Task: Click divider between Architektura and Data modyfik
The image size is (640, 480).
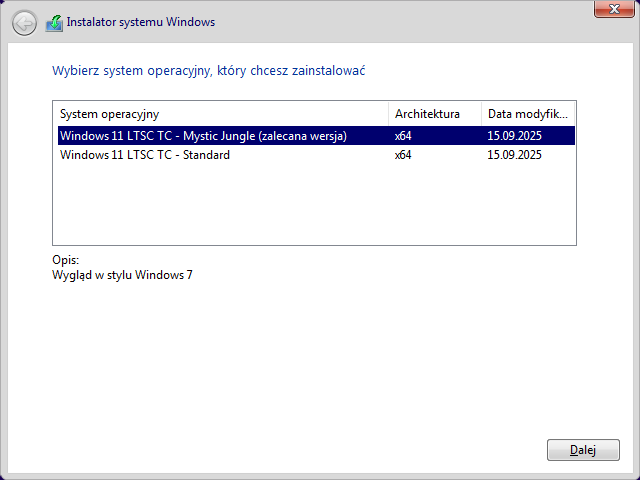Action: (481, 113)
